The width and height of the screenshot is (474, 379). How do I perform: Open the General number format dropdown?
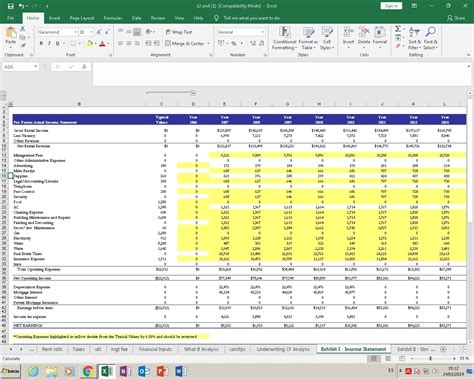click(x=263, y=32)
